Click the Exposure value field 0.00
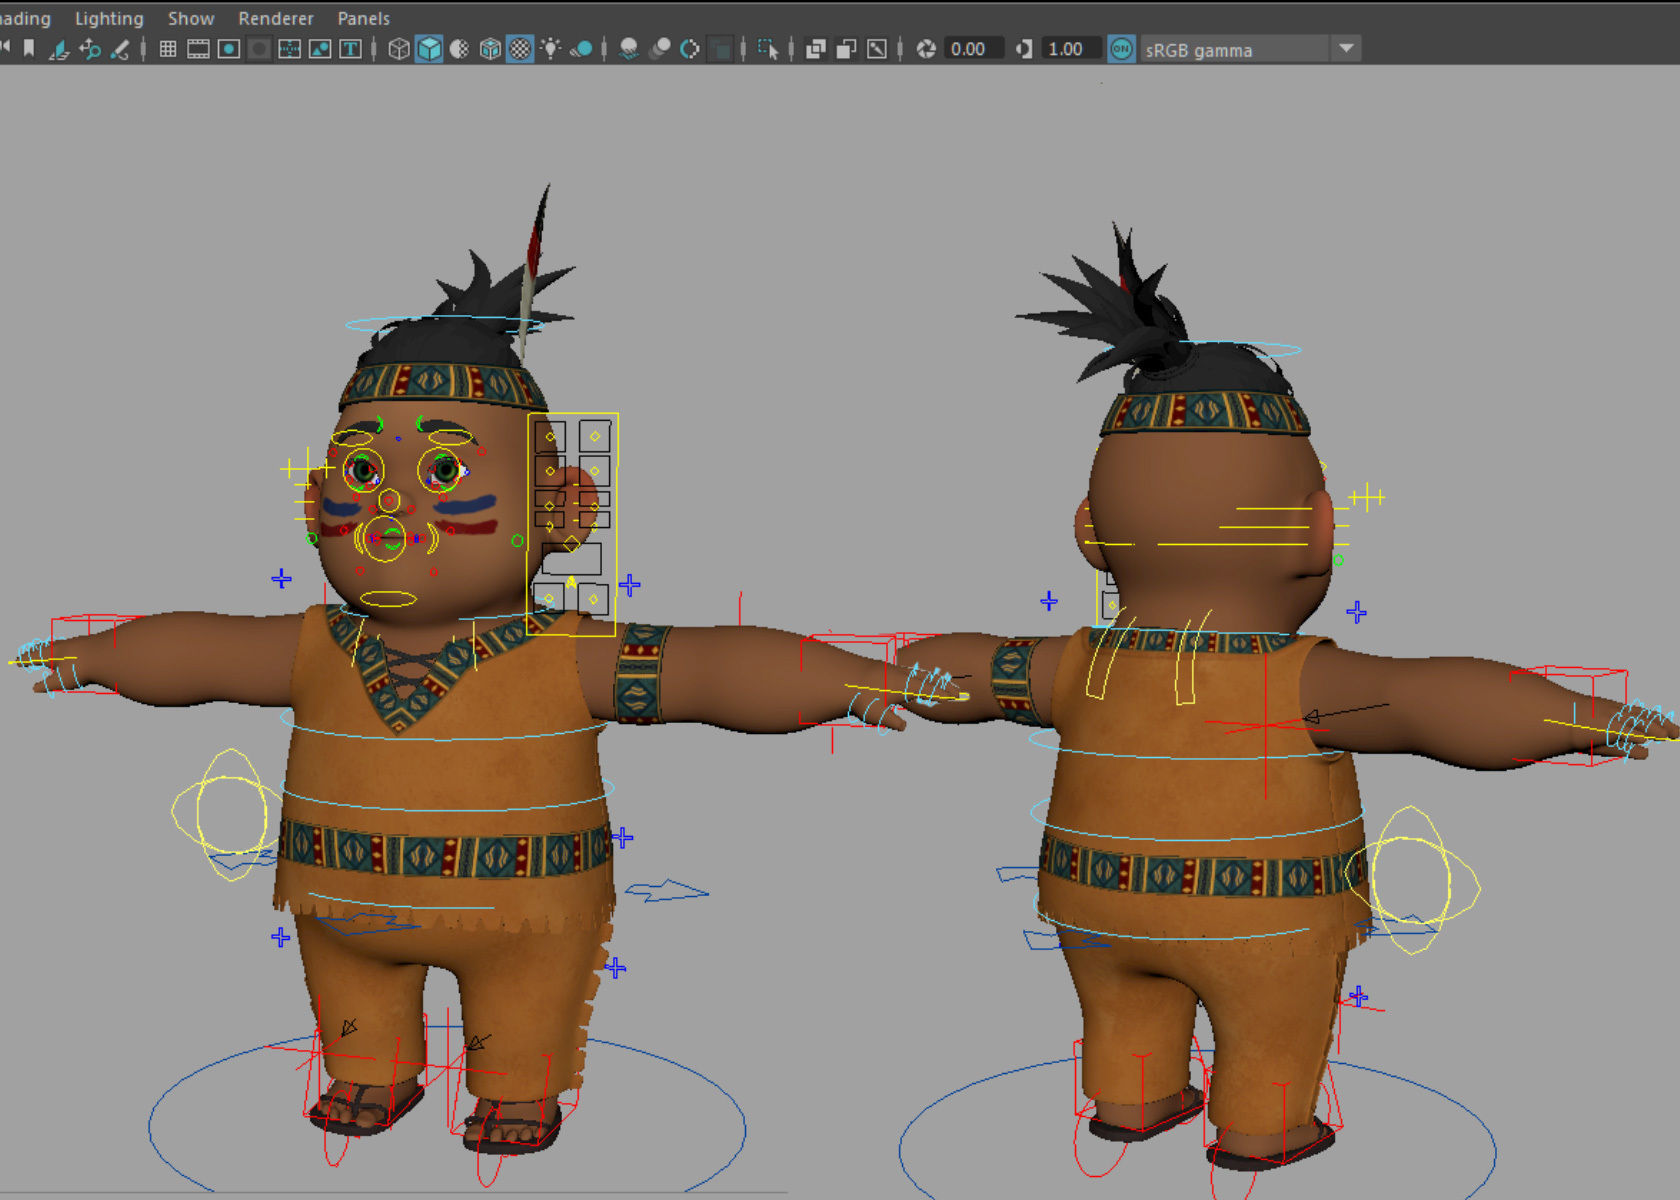This screenshot has height=1200, width=1680. pyautogui.click(x=973, y=49)
